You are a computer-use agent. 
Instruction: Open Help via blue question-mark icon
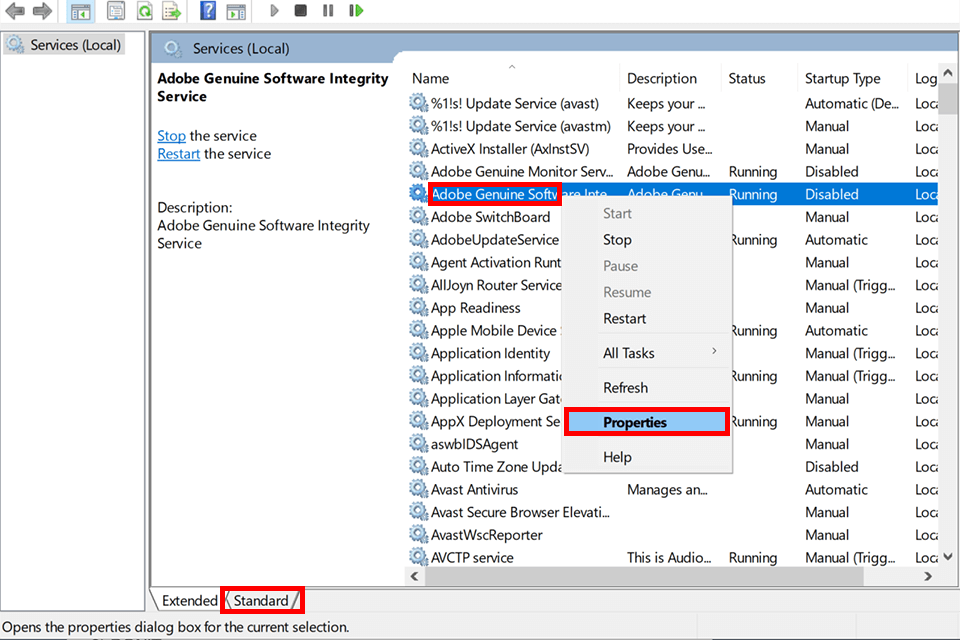(207, 11)
